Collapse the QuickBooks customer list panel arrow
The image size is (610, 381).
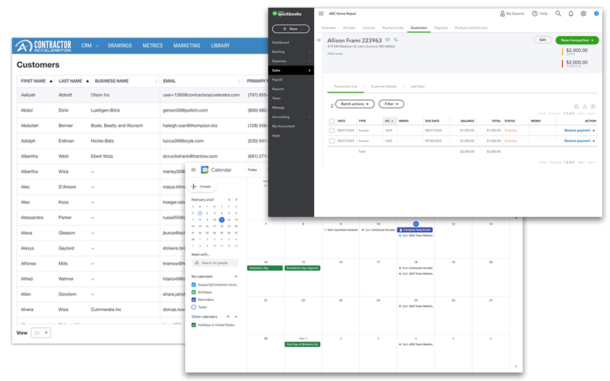(x=319, y=40)
